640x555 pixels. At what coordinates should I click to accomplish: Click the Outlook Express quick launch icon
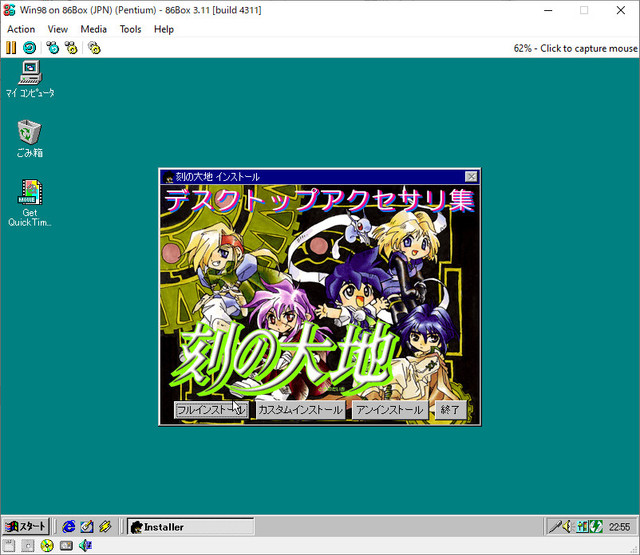[x=87, y=527]
